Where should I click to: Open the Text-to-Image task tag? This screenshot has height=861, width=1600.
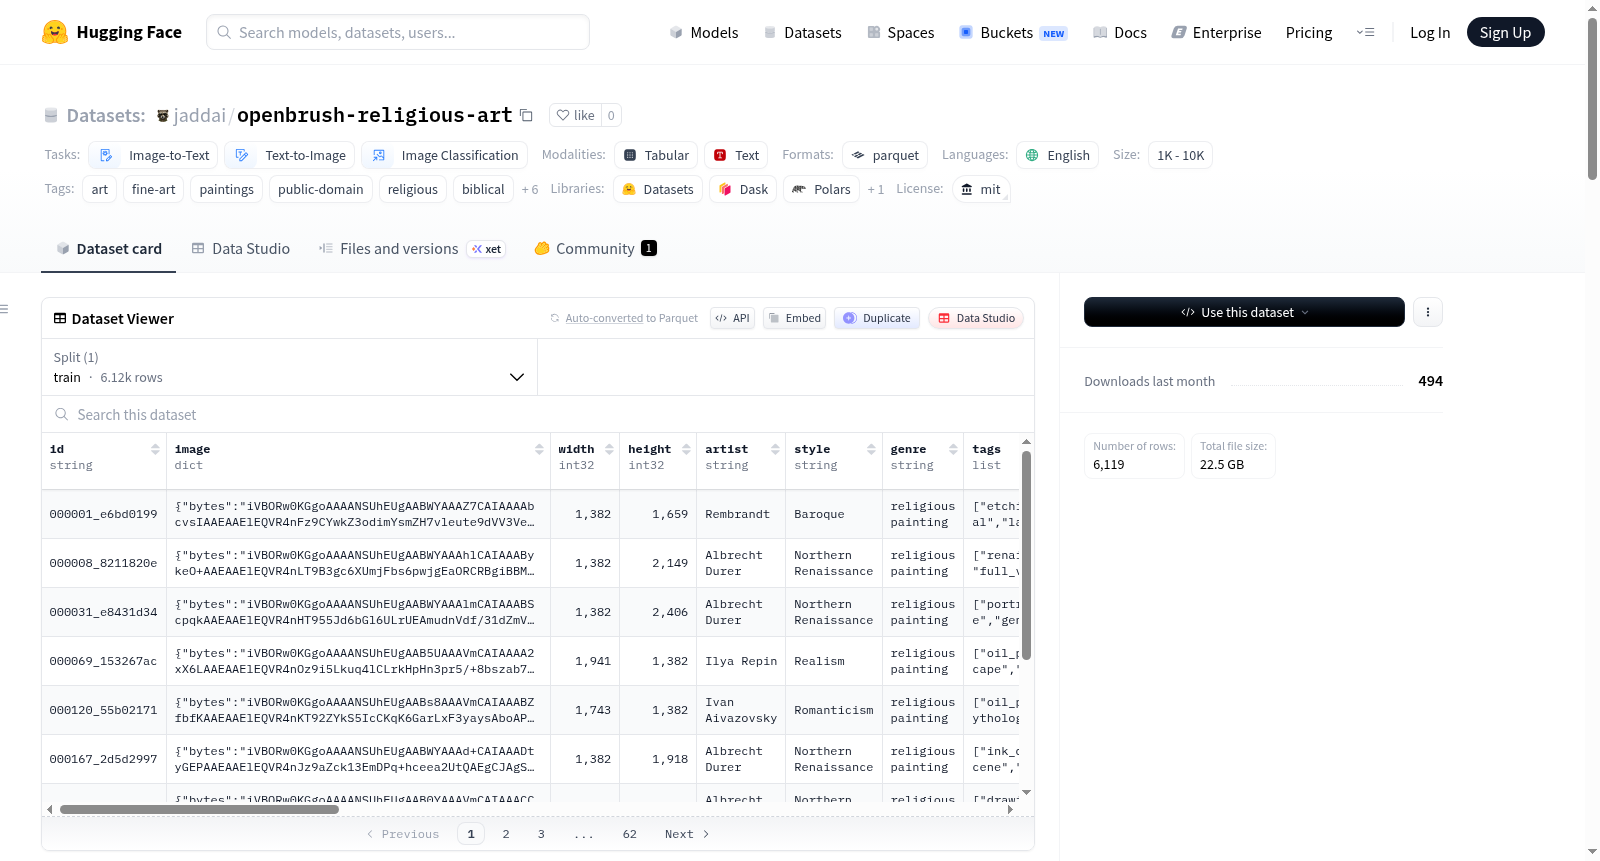[290, 155]
